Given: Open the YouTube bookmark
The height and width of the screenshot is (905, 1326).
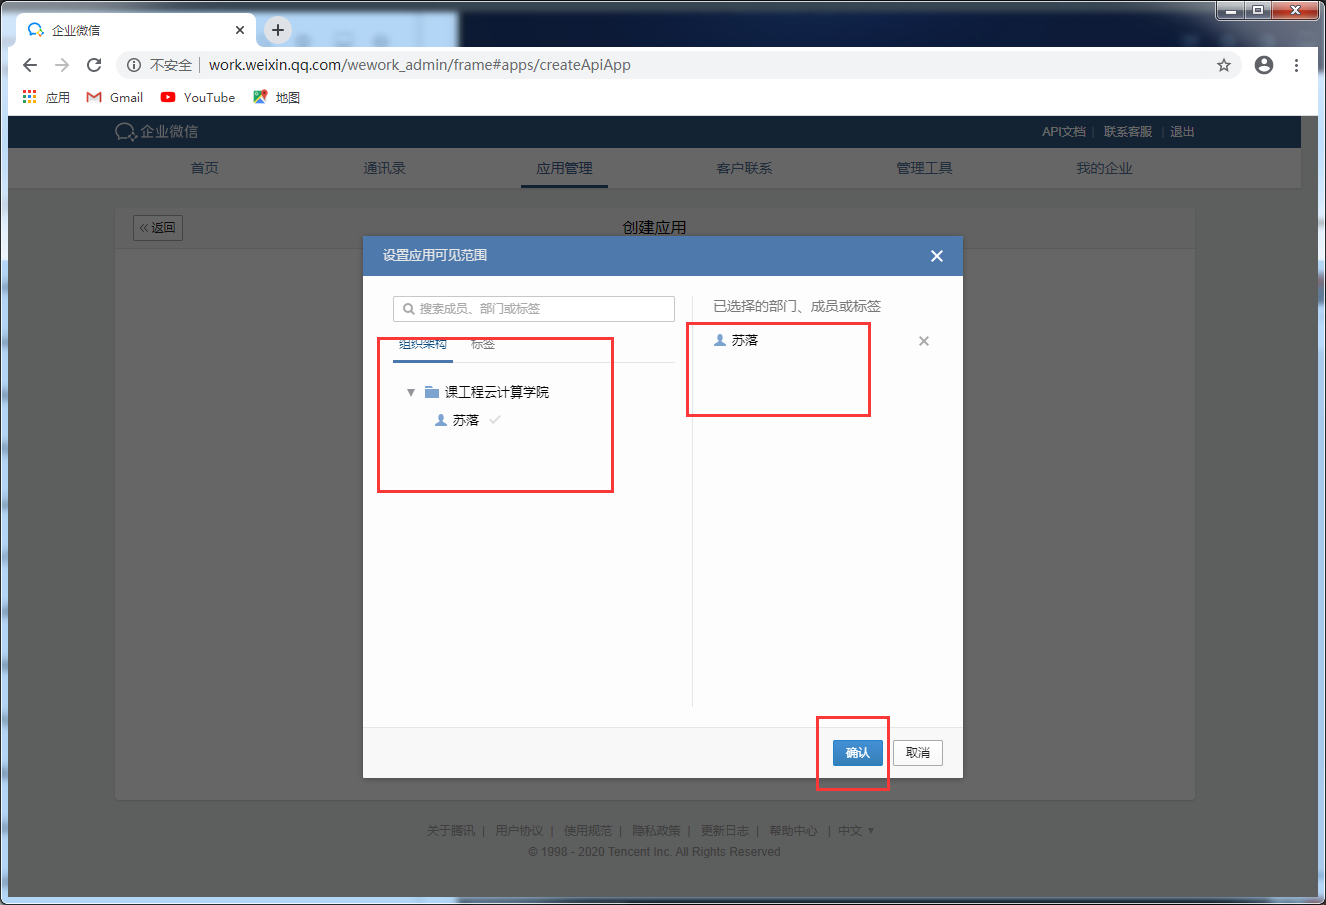Looking at the screenshot, I should click(x=198, y=97).
